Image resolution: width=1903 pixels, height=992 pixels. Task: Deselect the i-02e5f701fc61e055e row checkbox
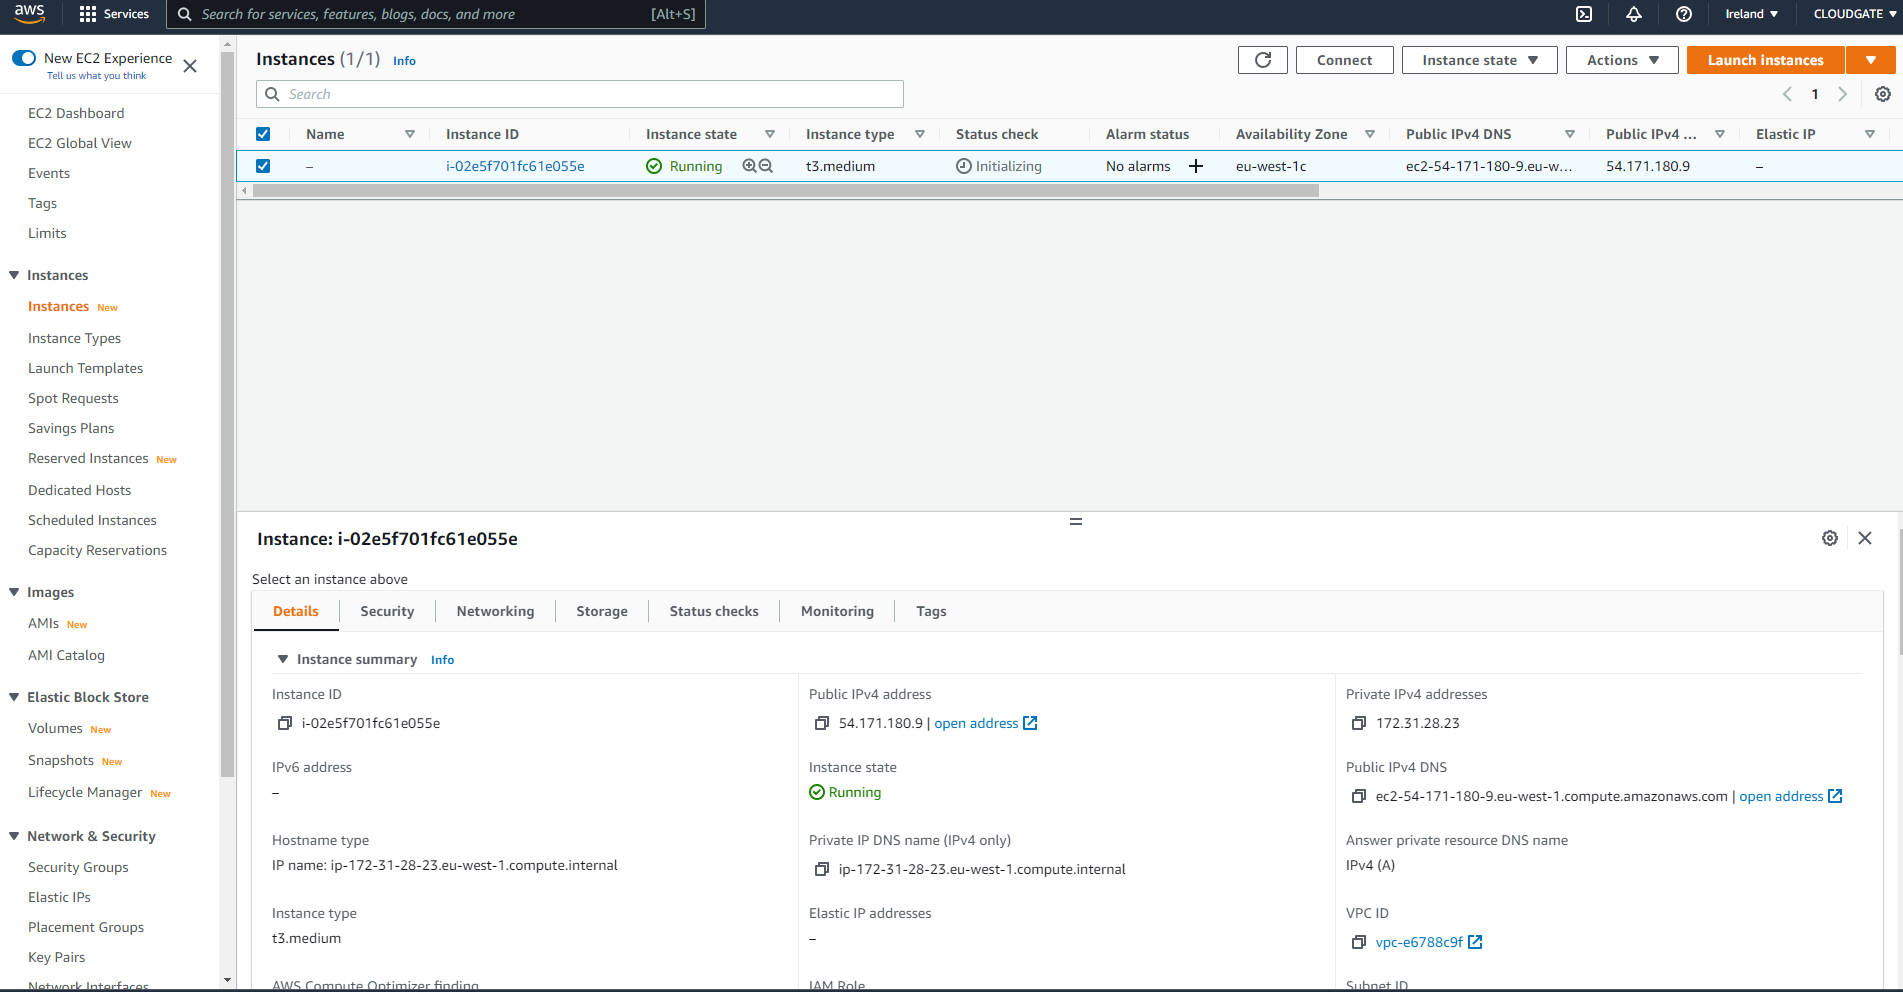[263, 166]
